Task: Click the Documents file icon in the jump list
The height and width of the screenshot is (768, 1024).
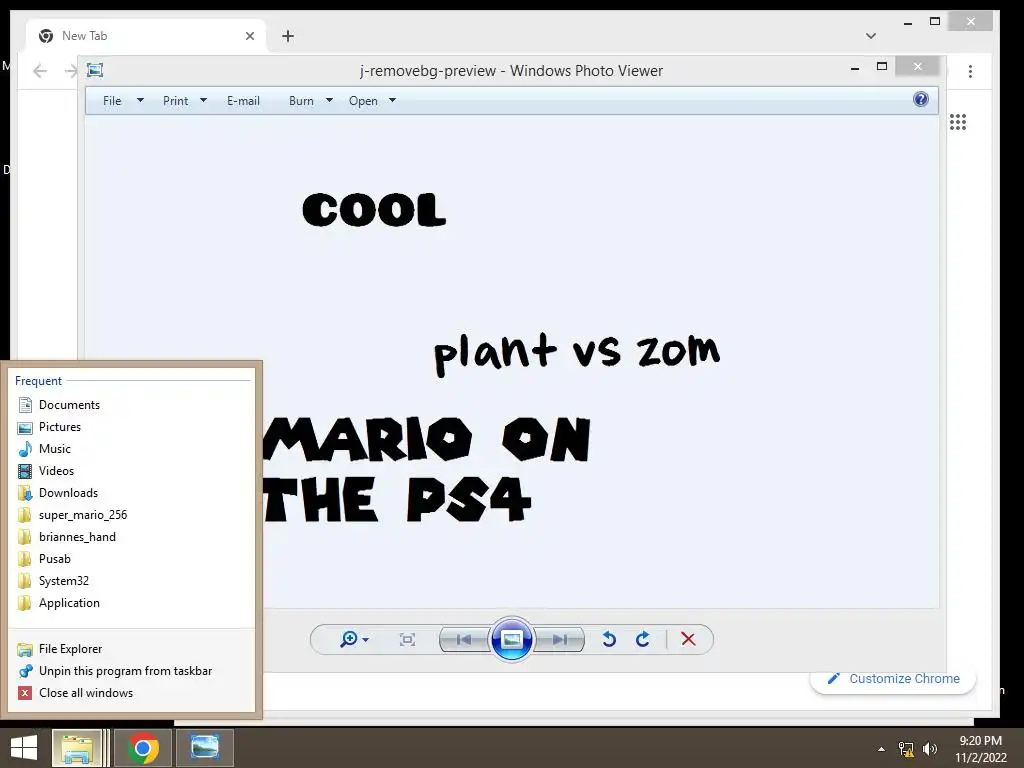Action: tap(25, 405)
